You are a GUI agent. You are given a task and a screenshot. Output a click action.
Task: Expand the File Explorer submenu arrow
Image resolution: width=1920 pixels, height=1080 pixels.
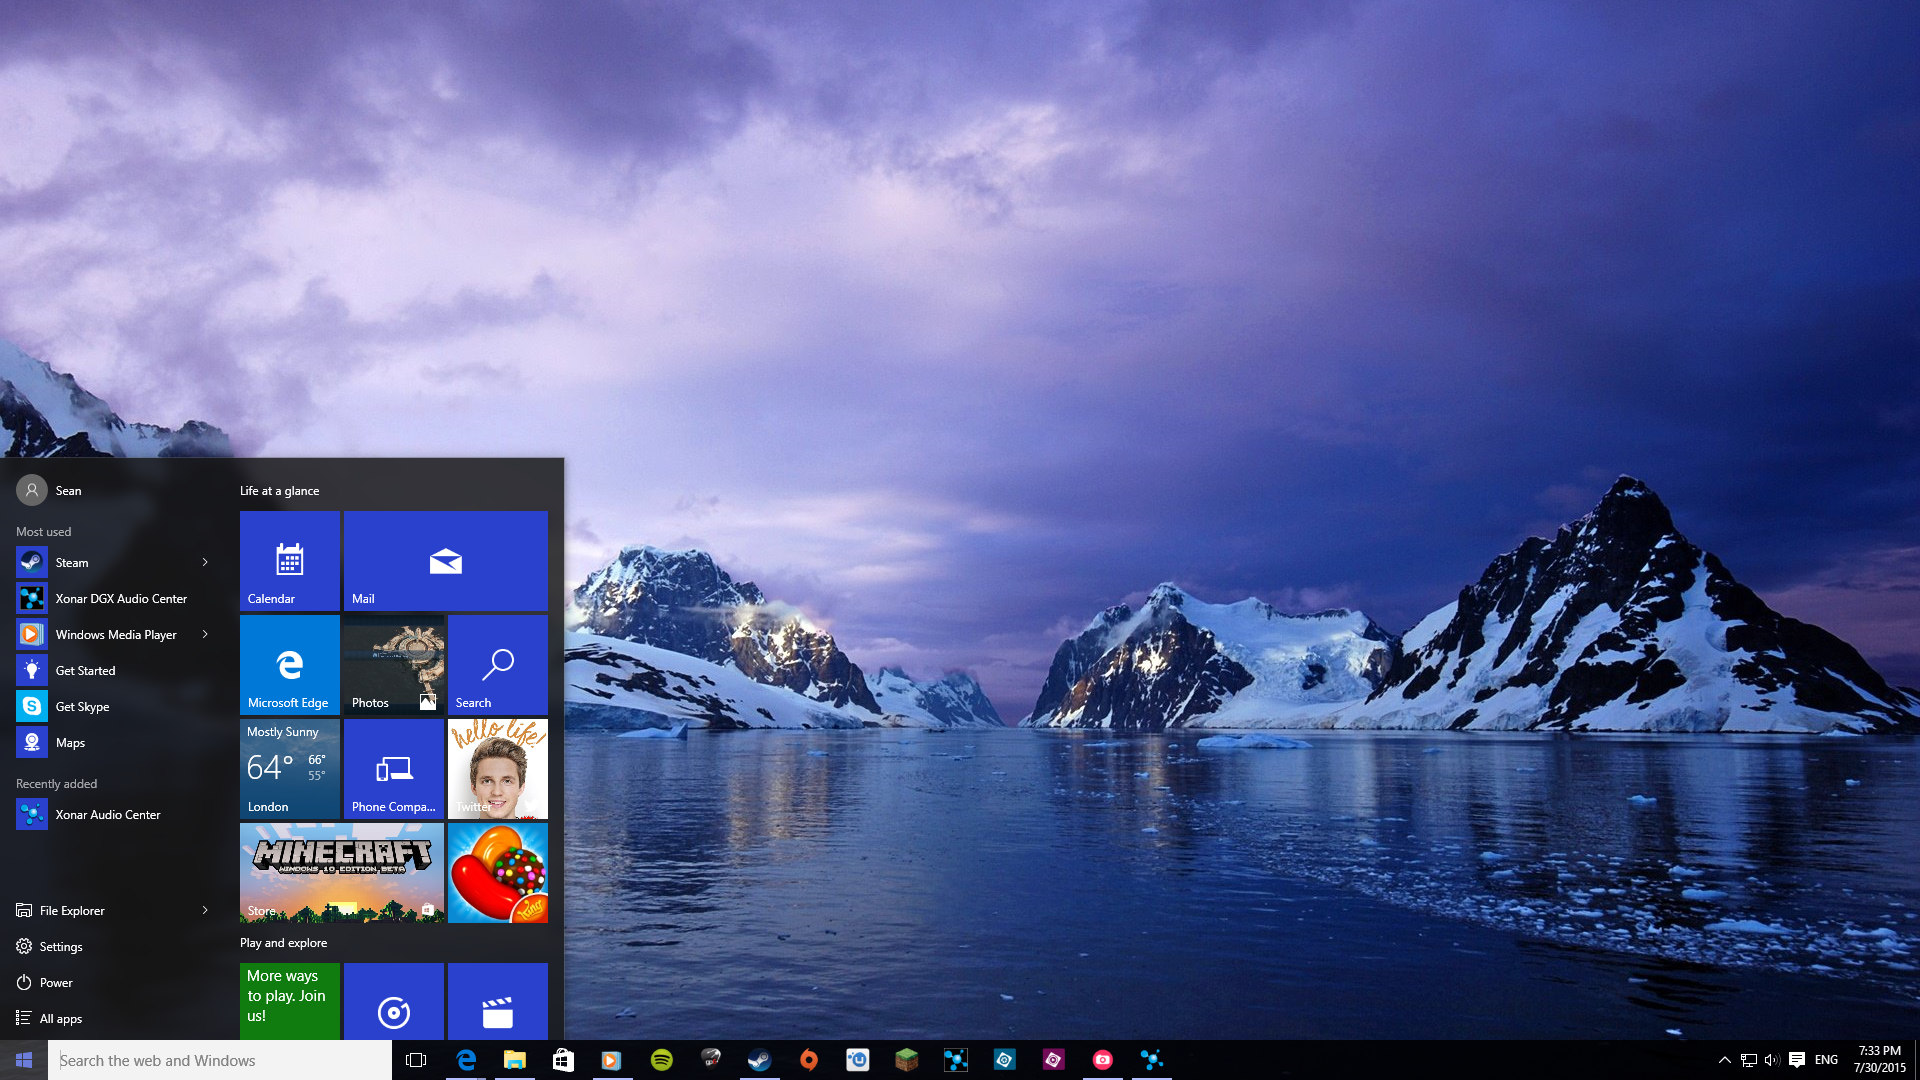pos(207,910)
